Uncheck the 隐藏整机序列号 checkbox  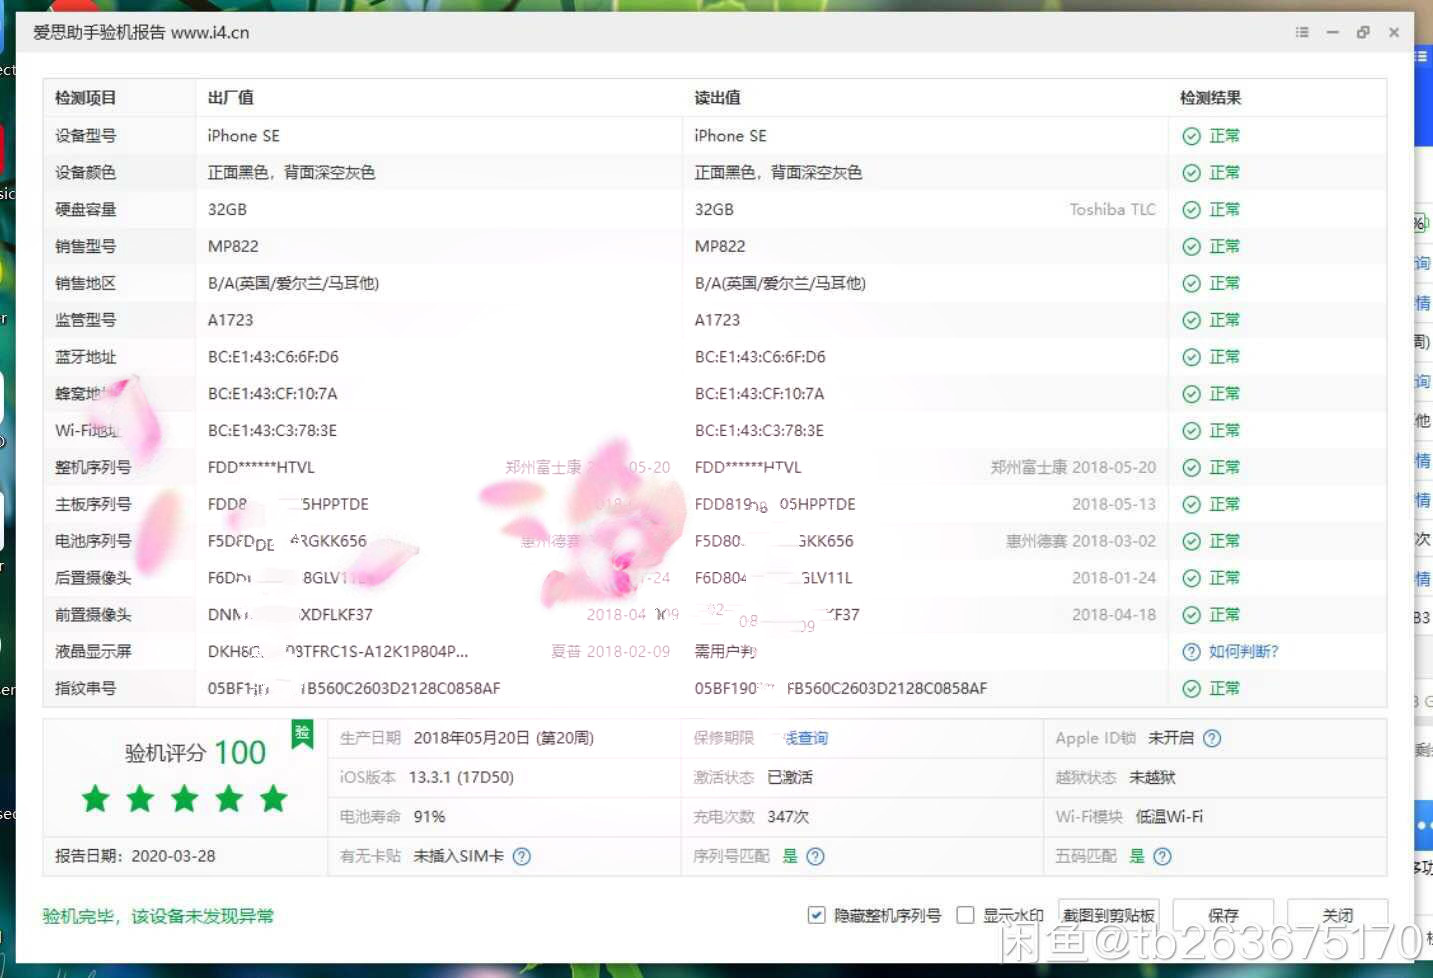coord(816,915)
